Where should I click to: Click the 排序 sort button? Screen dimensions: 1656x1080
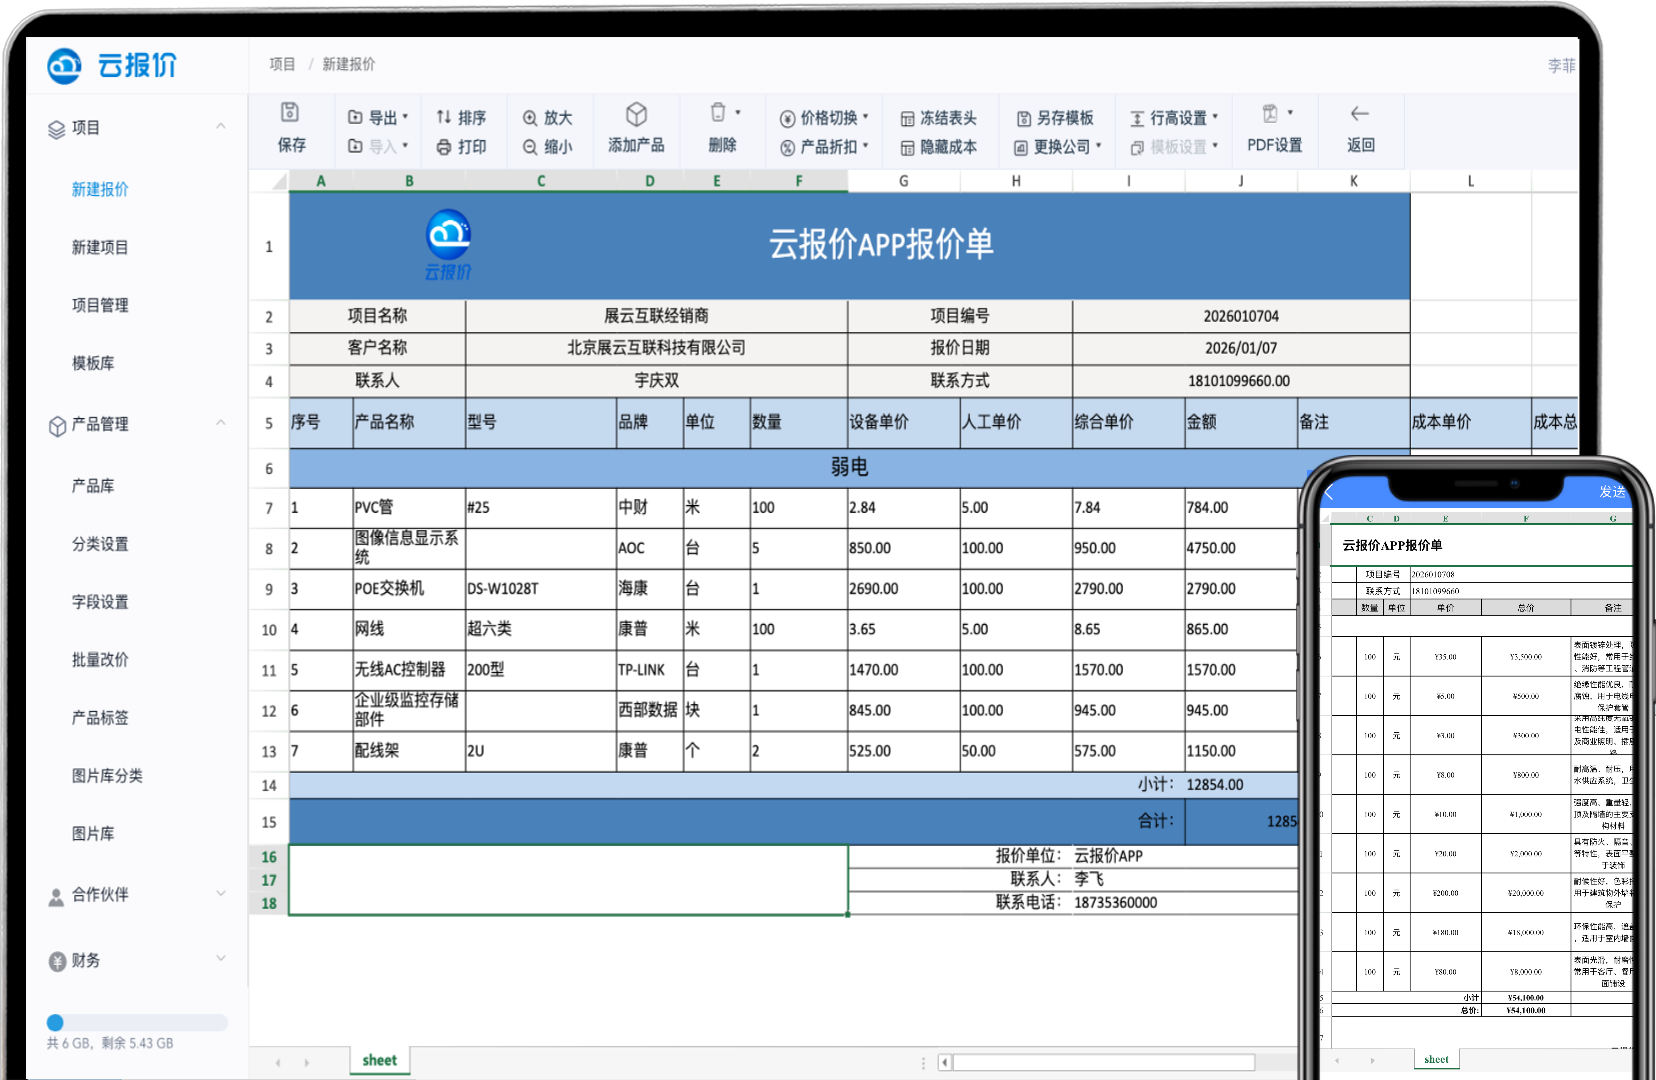(x=461, y=118)
